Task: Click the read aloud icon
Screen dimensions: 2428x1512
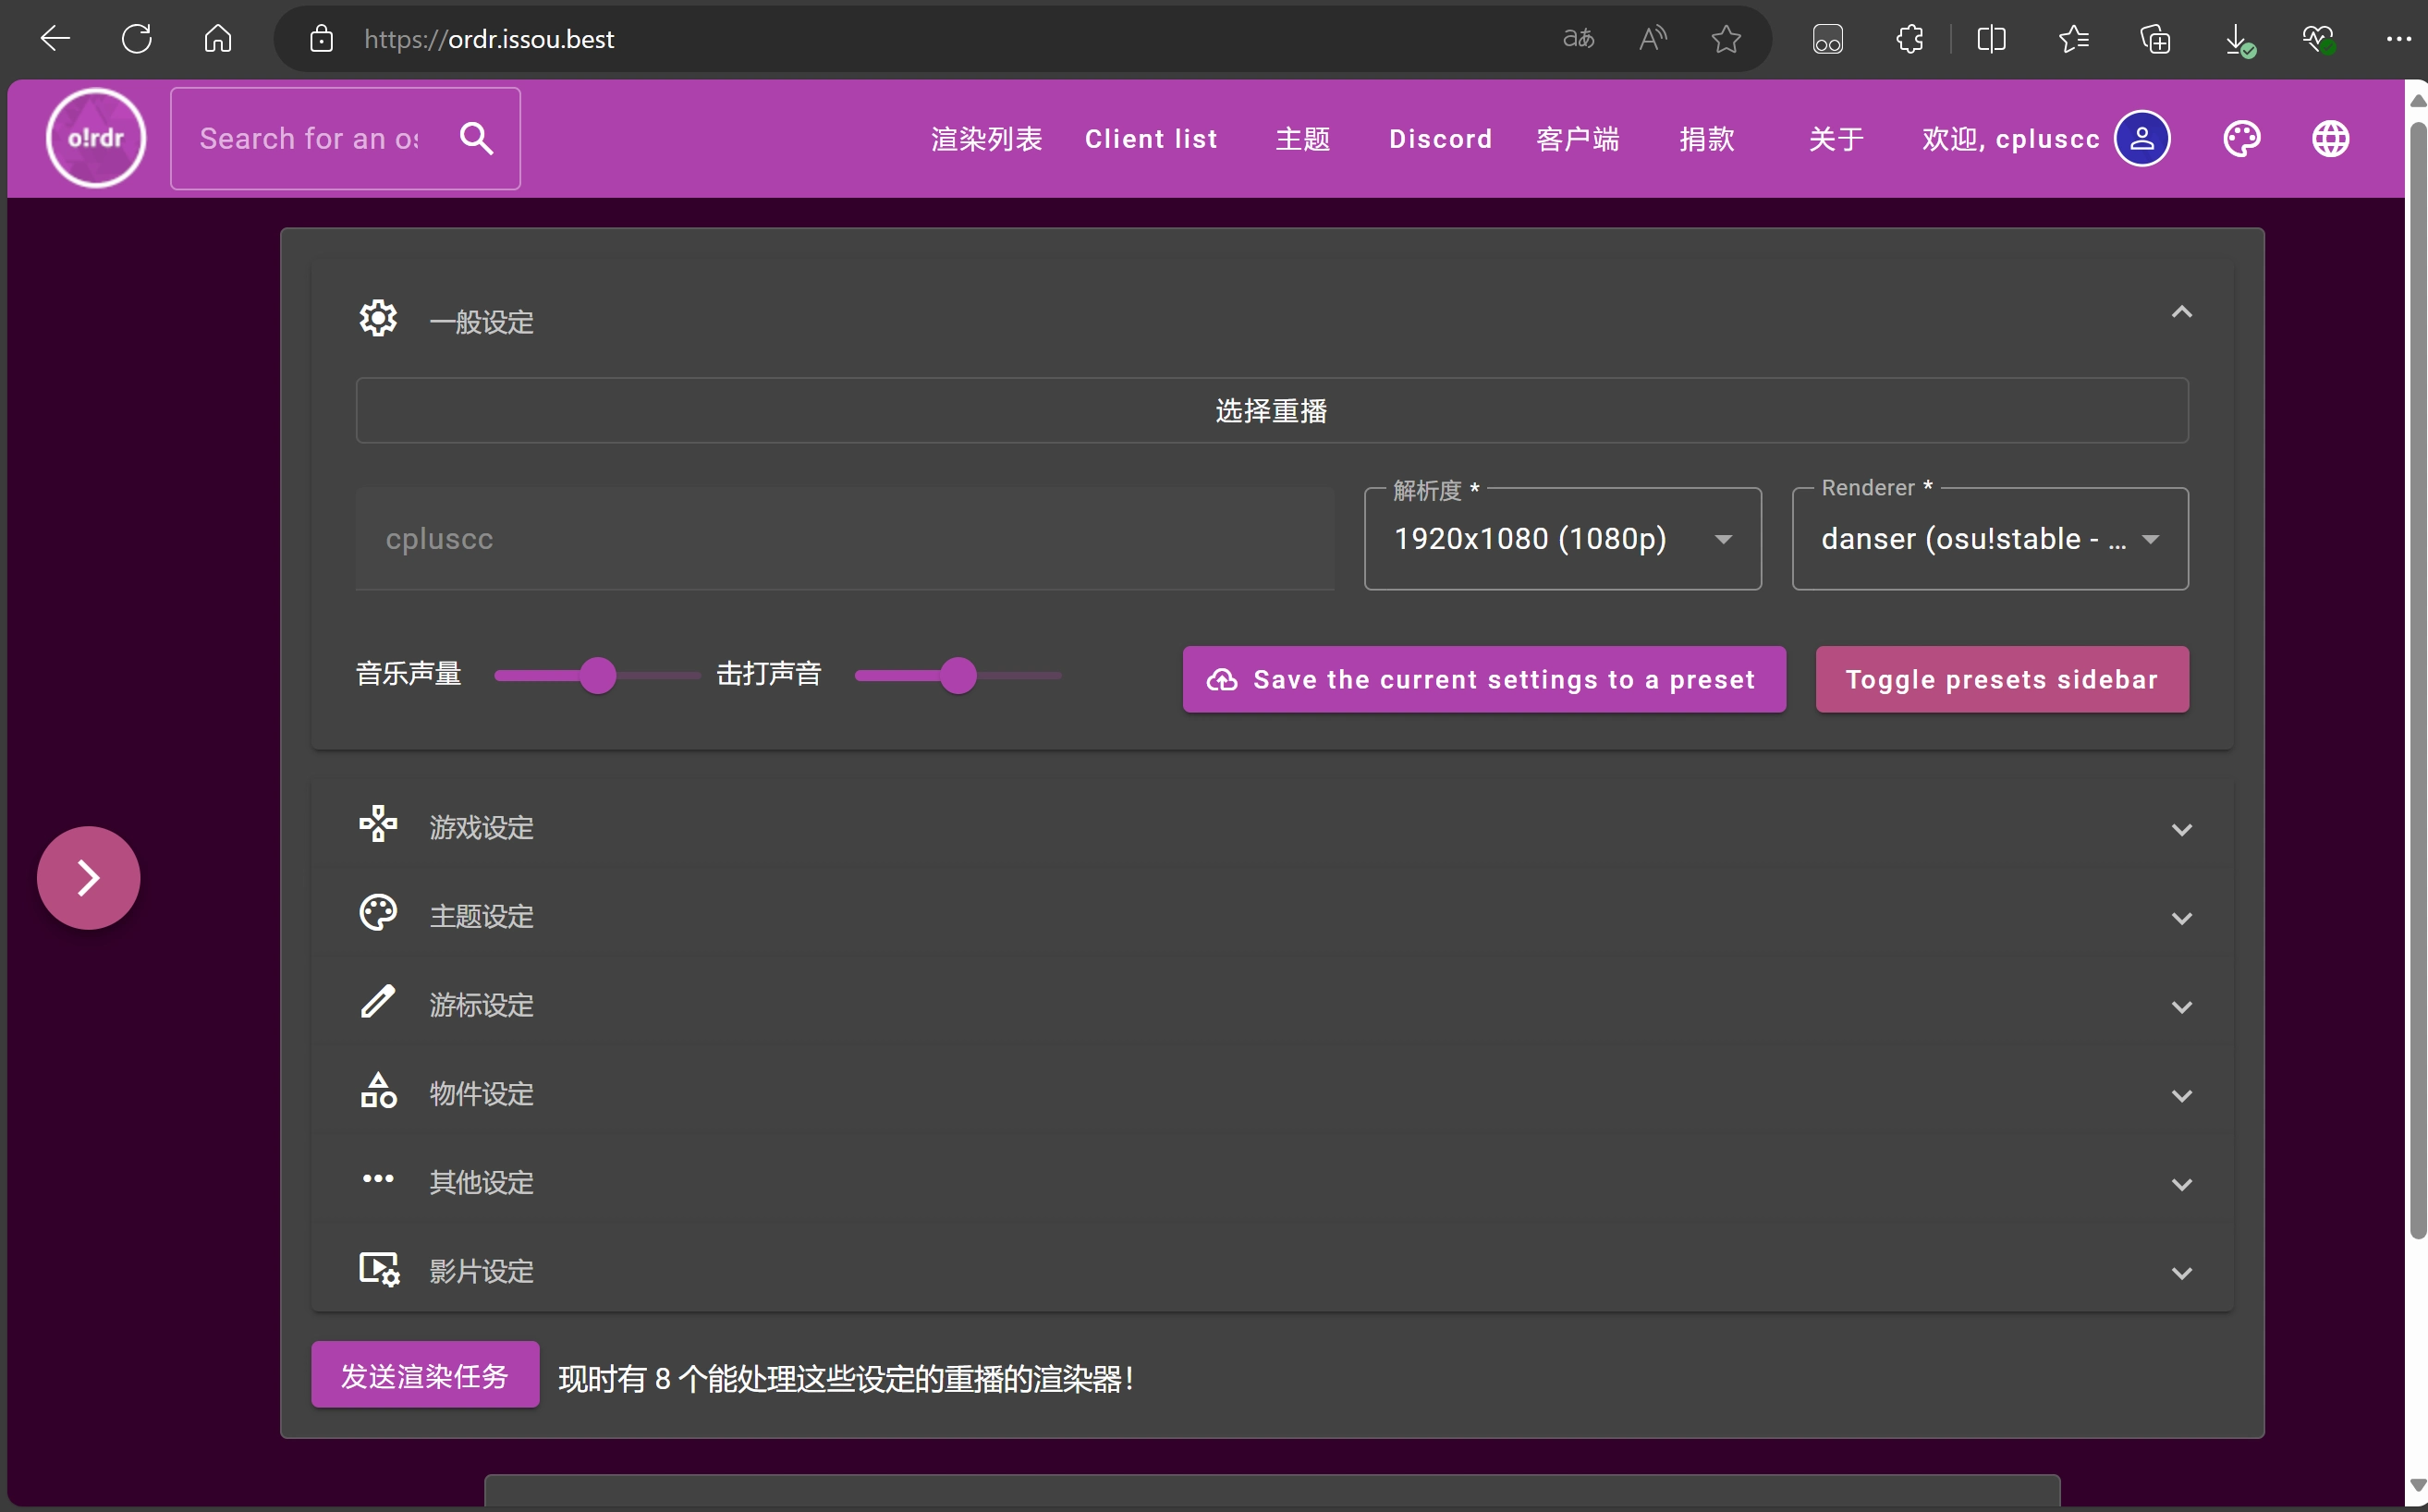Action: point(1653,39)
